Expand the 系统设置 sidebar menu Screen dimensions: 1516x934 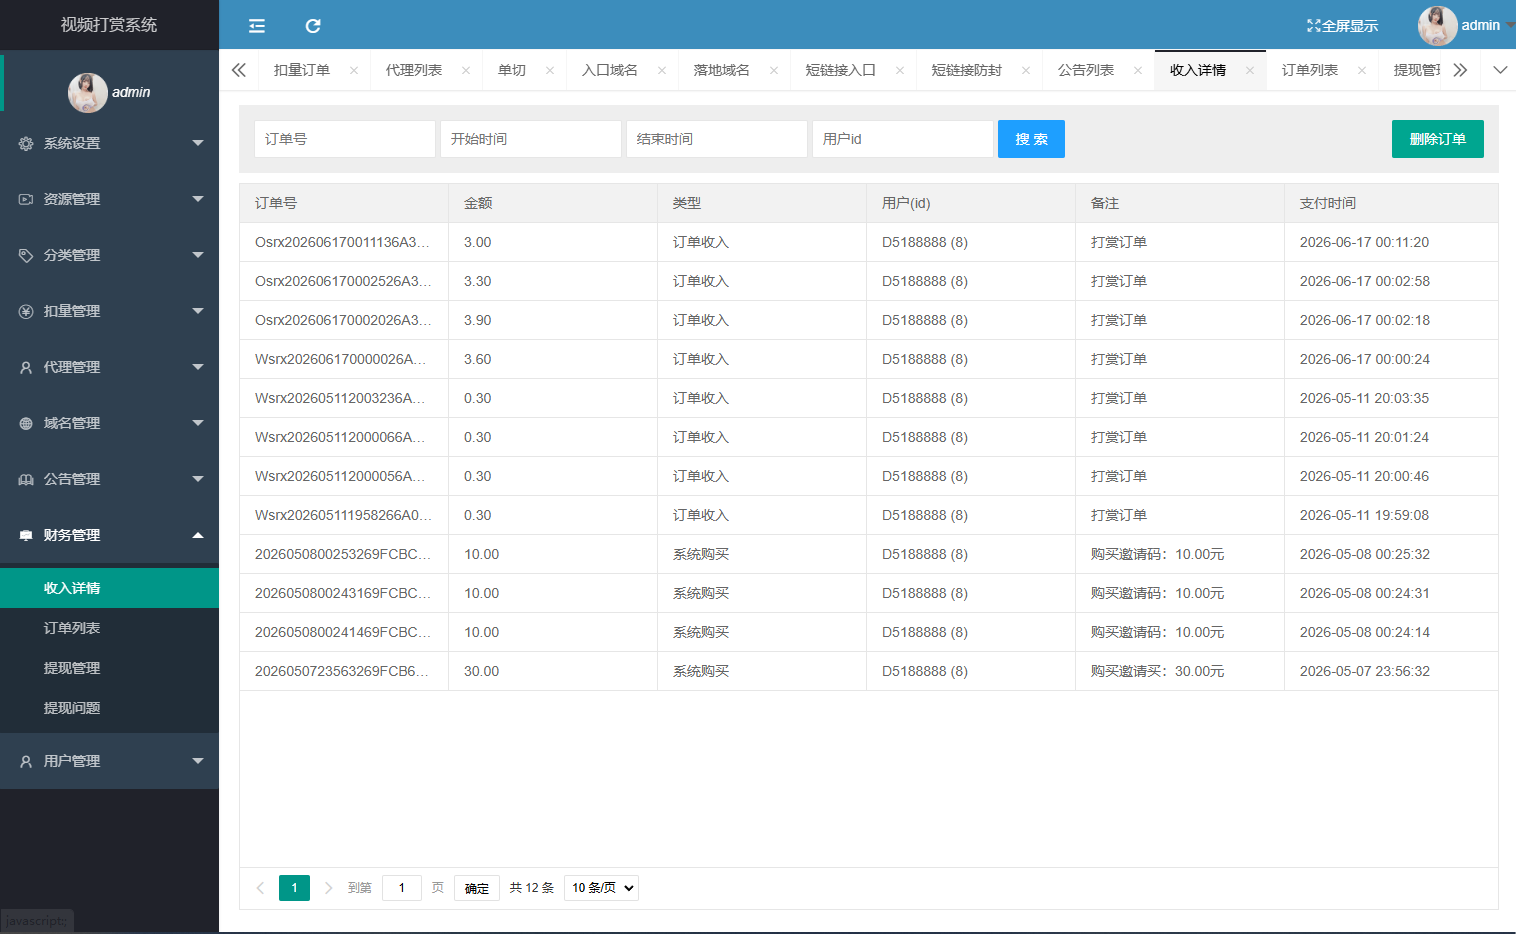point(109,143)
